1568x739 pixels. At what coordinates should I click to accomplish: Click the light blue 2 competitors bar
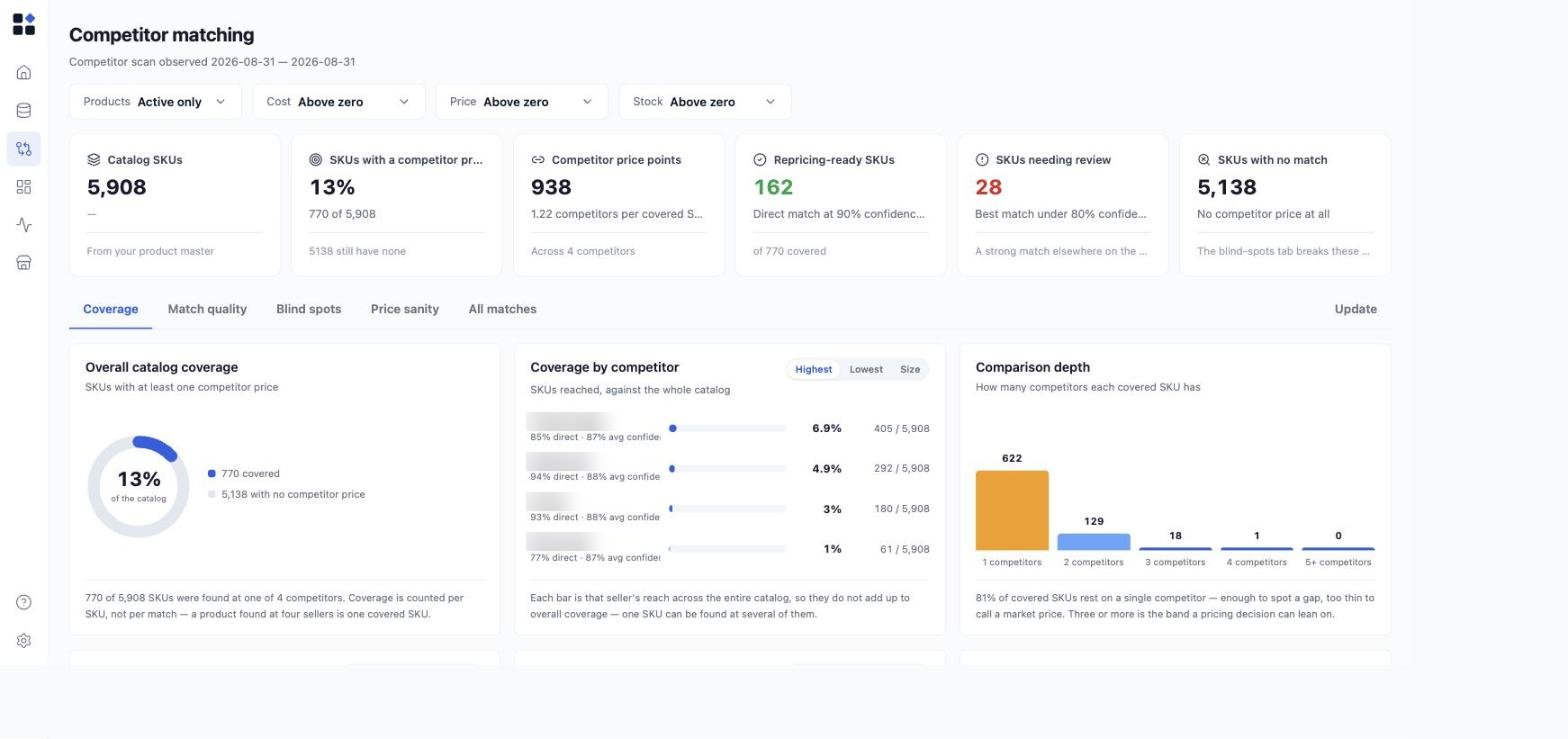click(1093, 542)
